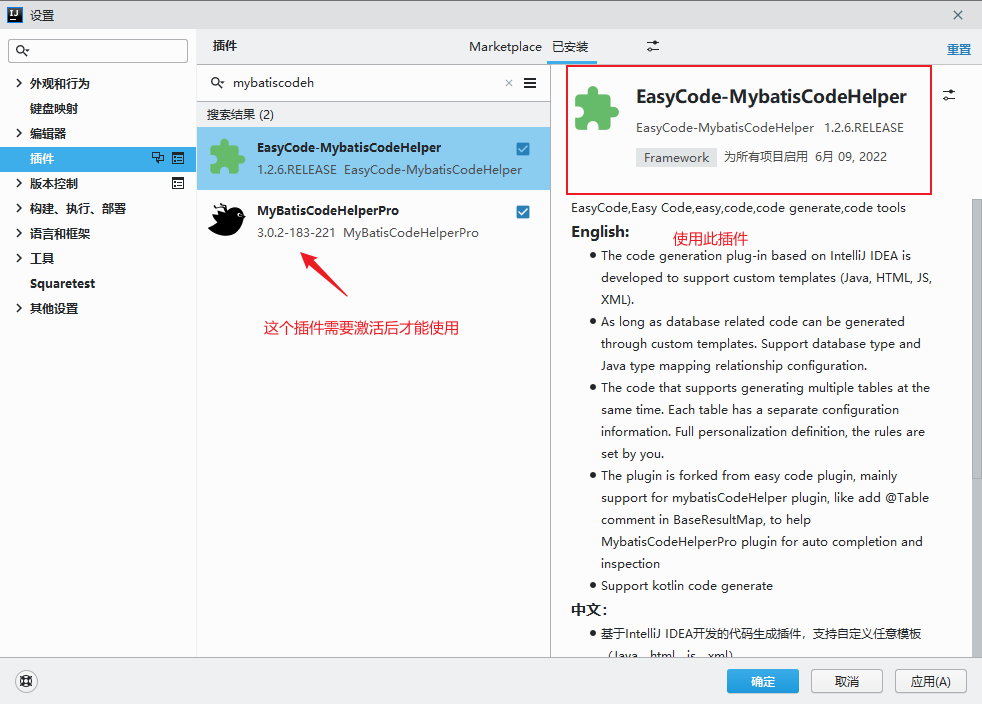Expand the 构建、执行、部署 tree node
The height and width of the screenshot is (704, 982).
coord(19,208)
